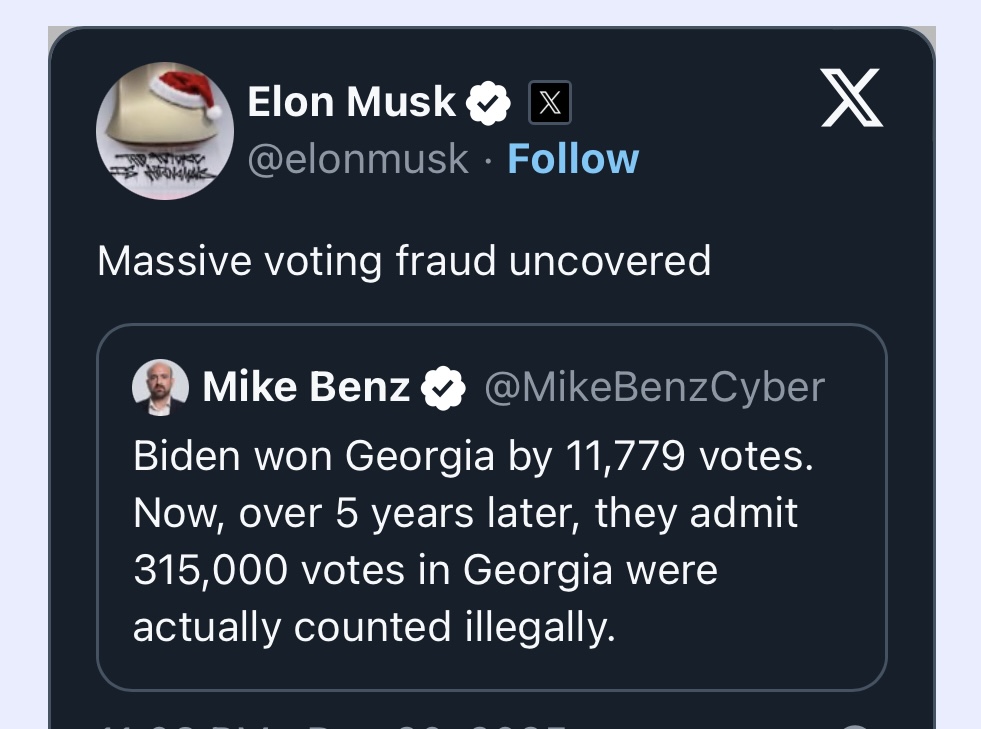This screenshot has width=981, height=729.
Task: Click the "actually counted illegally" line
Action: pyautogui.click(x=374, y=627)
